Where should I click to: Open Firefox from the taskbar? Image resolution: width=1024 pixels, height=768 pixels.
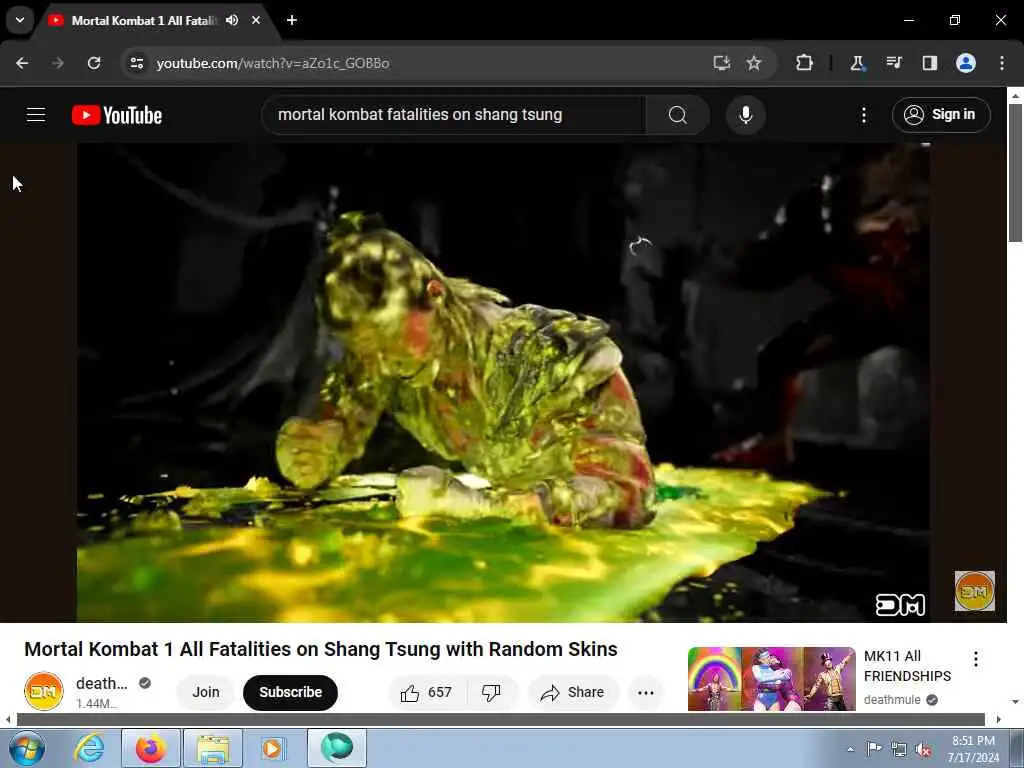click(150, 748)
